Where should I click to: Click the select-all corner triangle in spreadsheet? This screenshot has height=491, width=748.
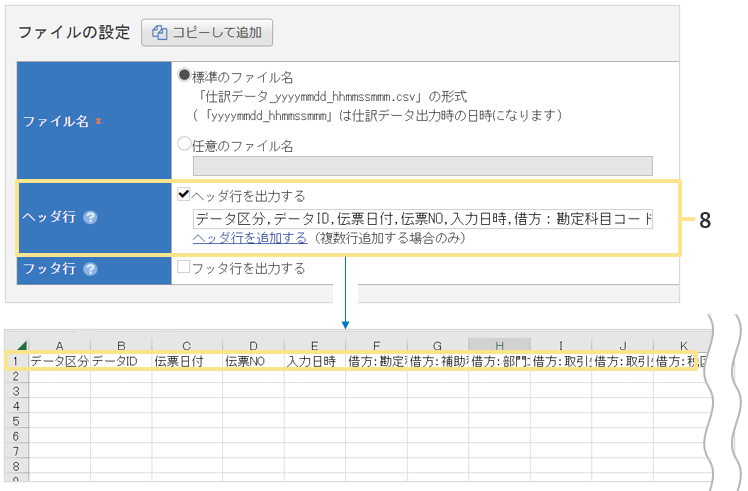click(21, 345)
